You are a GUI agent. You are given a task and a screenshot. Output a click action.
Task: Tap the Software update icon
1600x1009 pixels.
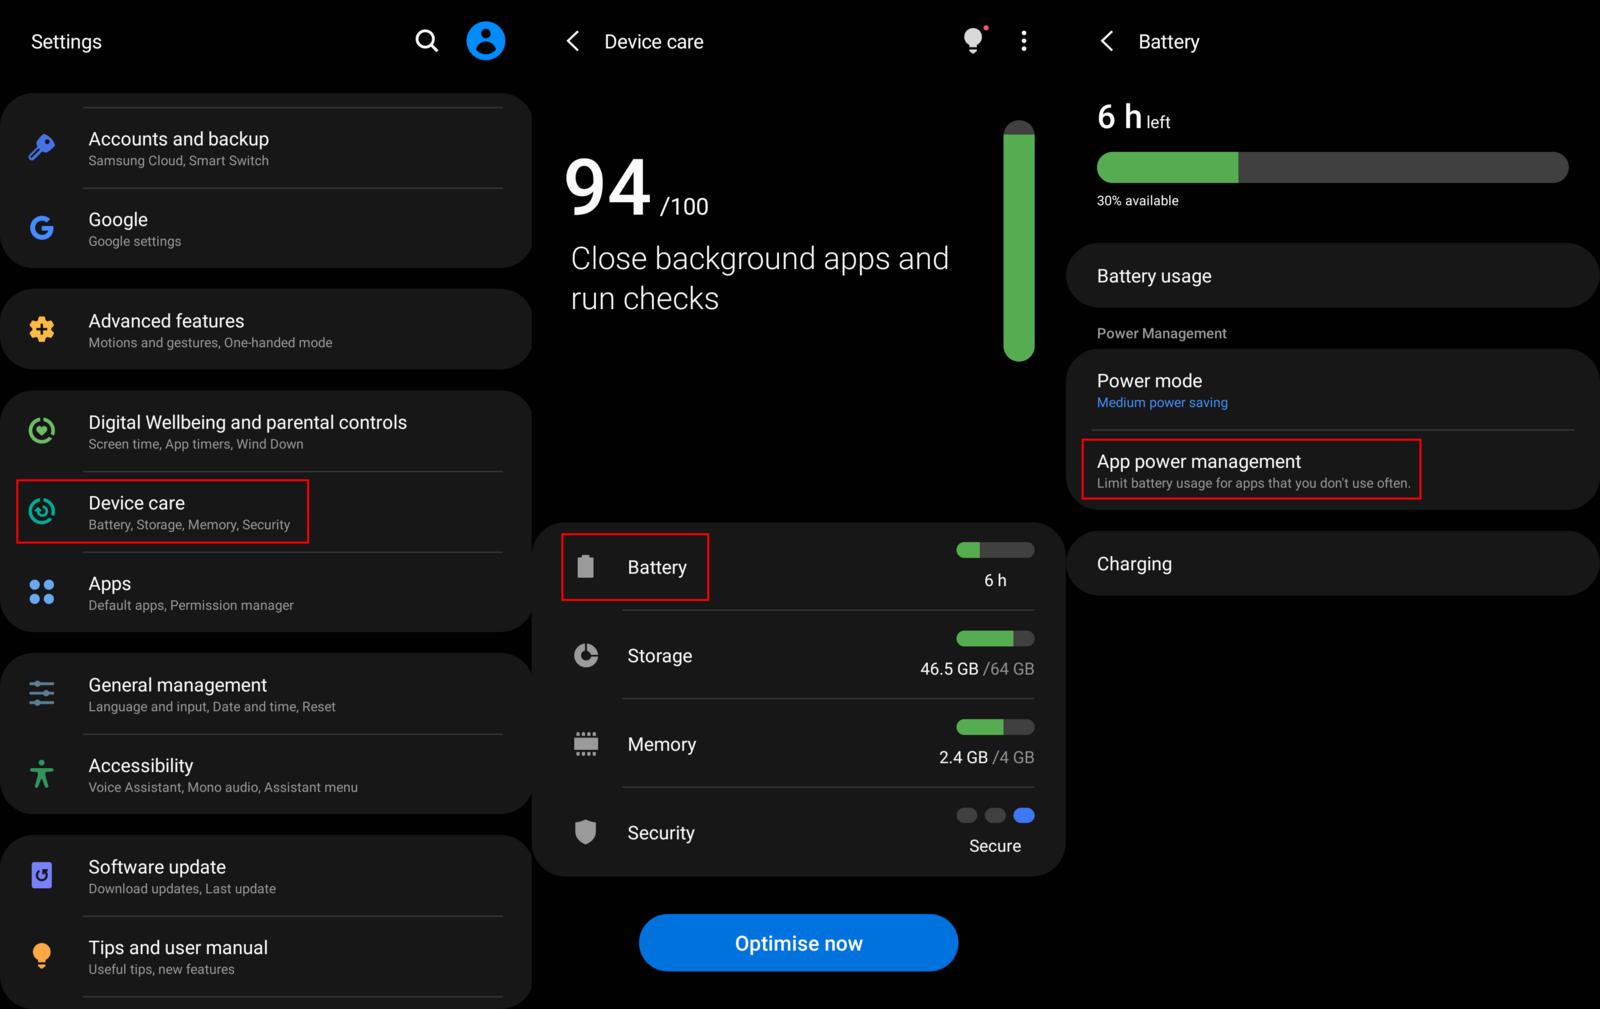click(x=42, y=876)
